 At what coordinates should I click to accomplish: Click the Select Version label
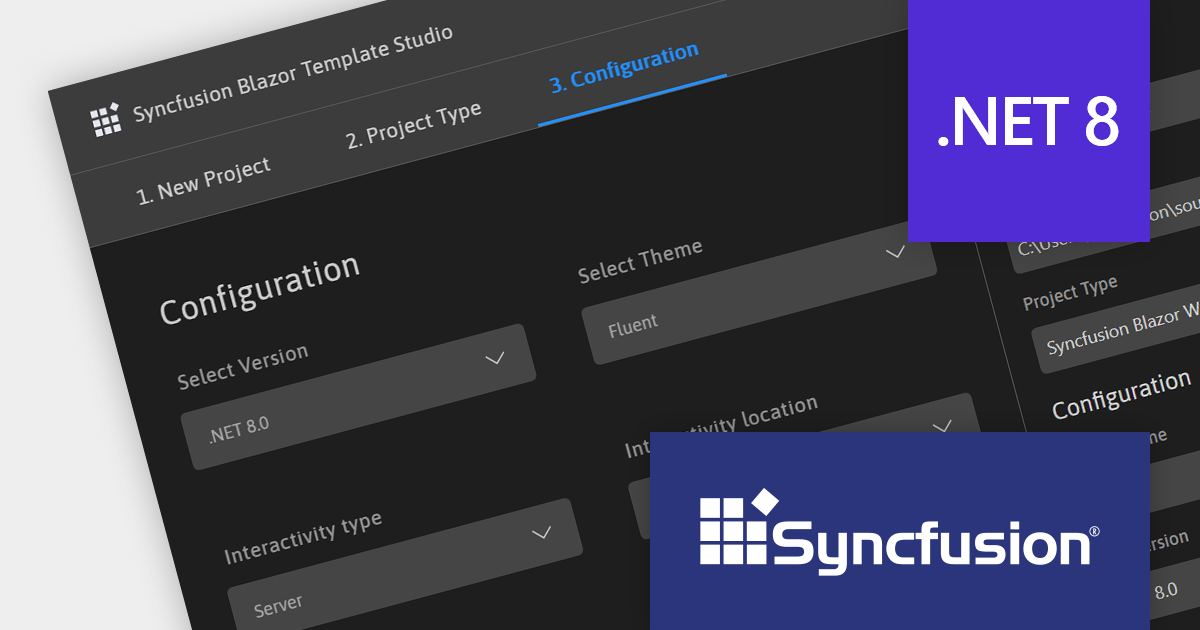coord(243,366)
